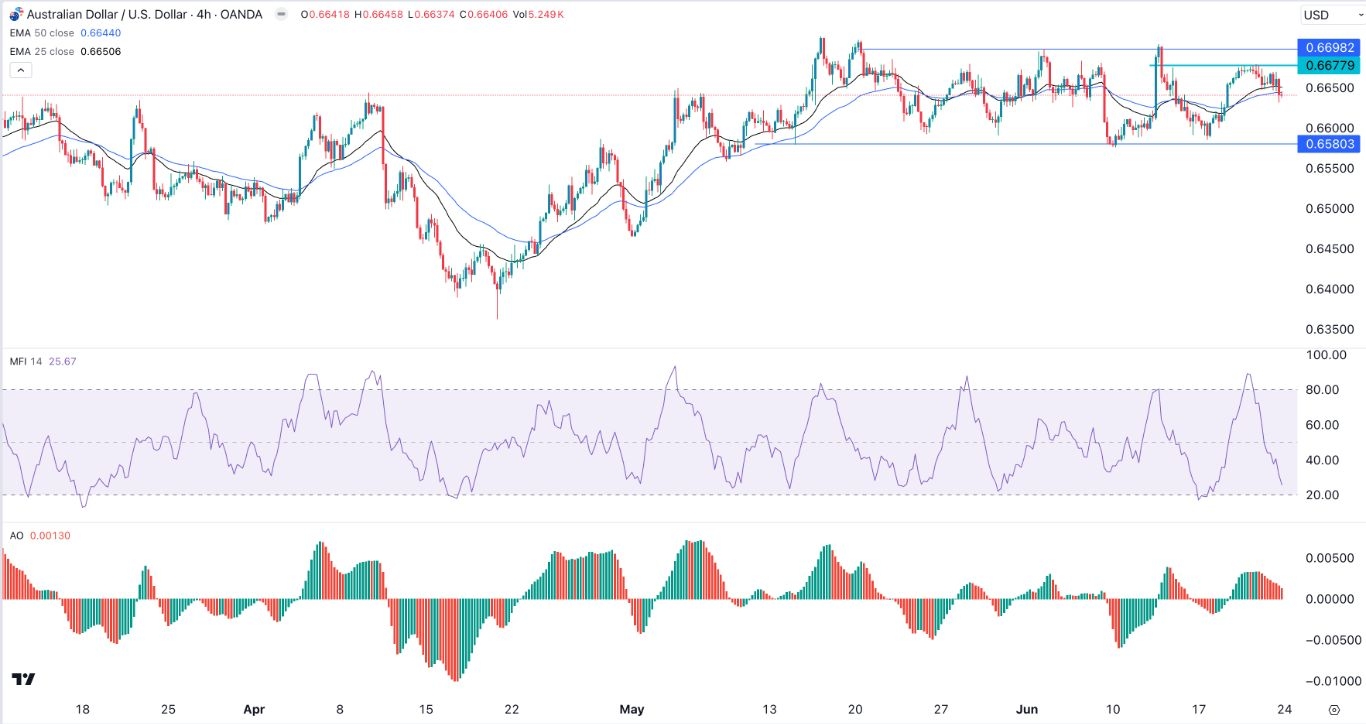Collapse the indicator legend with chevron
This screenshot has width=1366, height=724.
click(20, 70)
